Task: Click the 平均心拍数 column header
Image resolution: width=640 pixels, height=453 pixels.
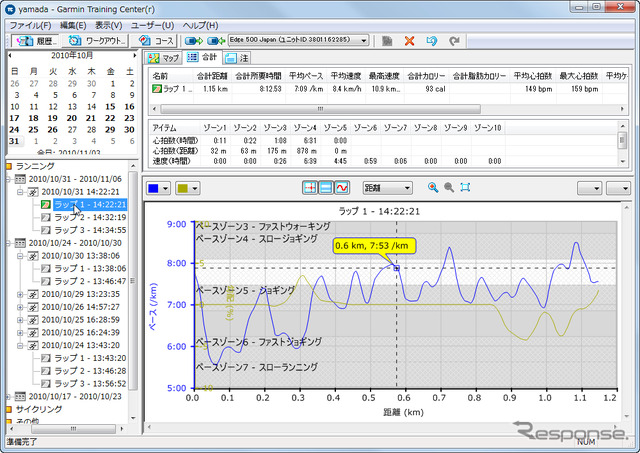Action: (532, 76)
